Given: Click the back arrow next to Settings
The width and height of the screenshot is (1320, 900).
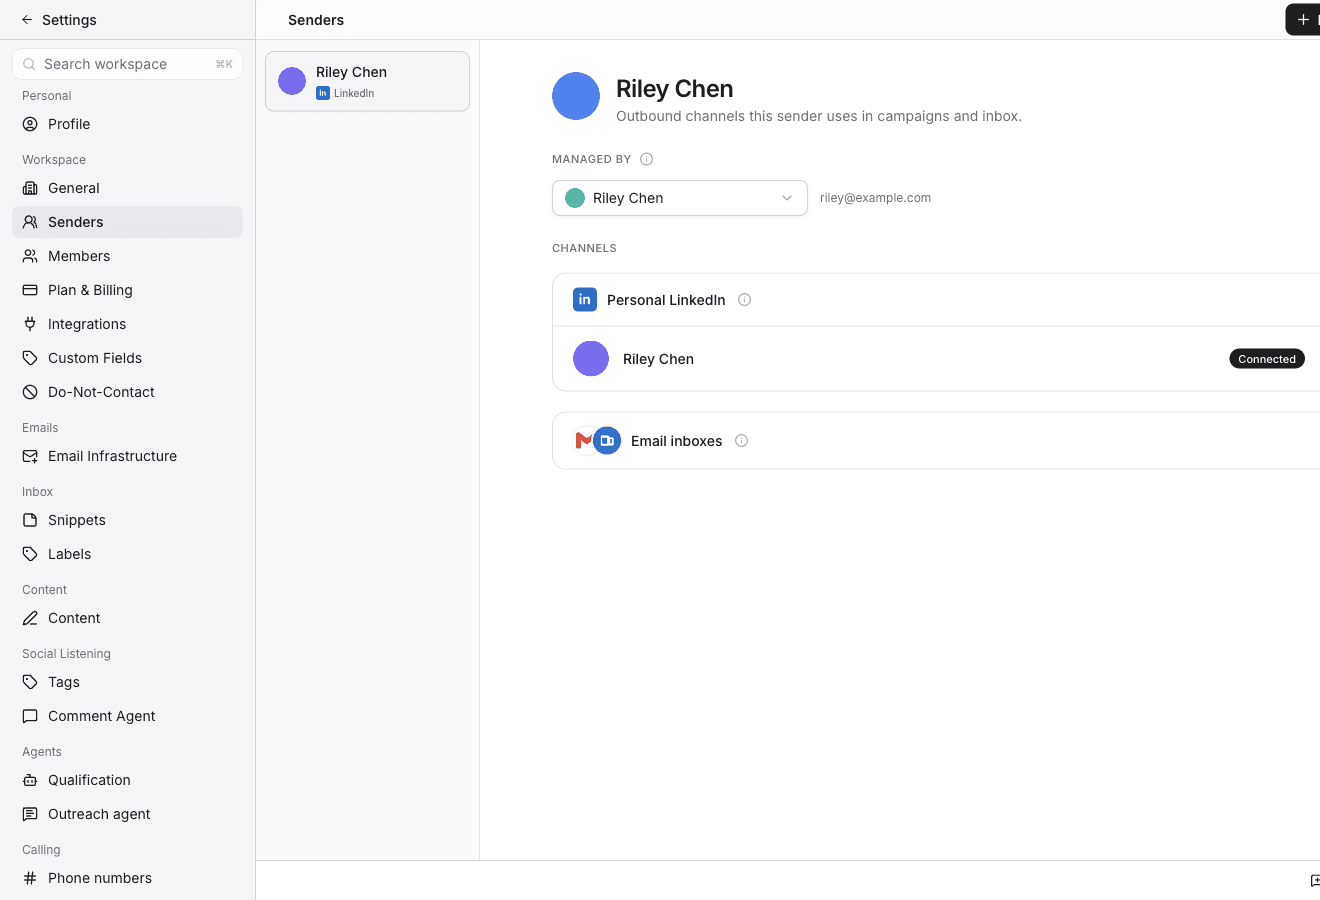Looking at the screenshot, I should point(27,20).
